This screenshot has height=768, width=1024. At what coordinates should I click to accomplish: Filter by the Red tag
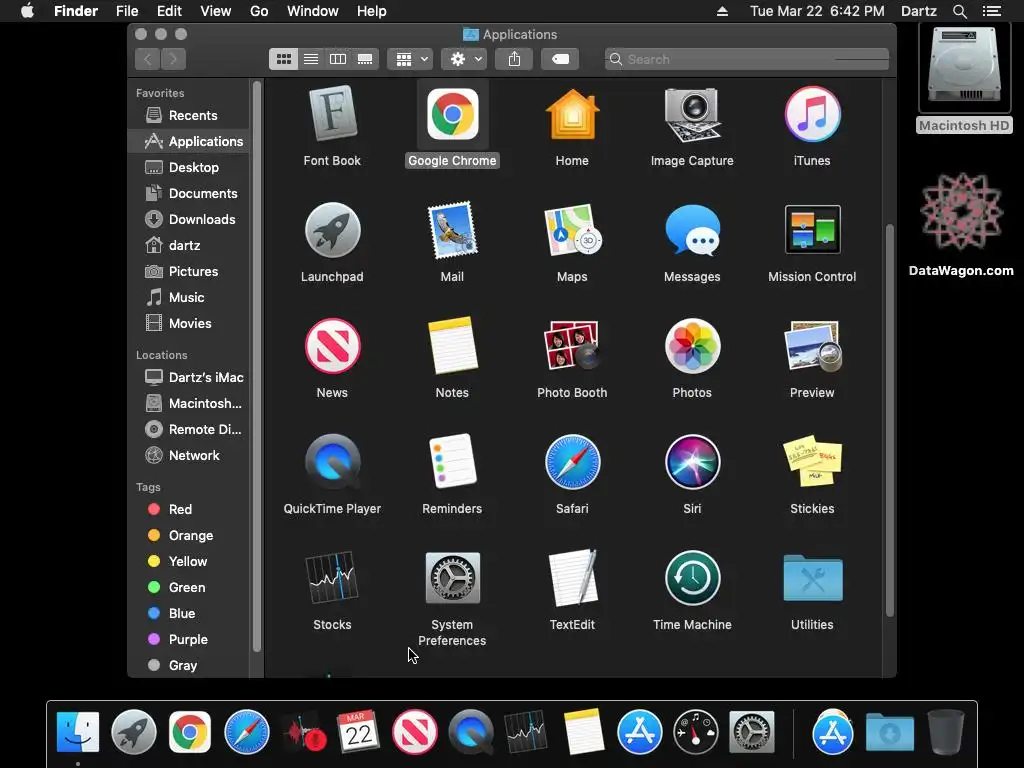tap(189, 510)
